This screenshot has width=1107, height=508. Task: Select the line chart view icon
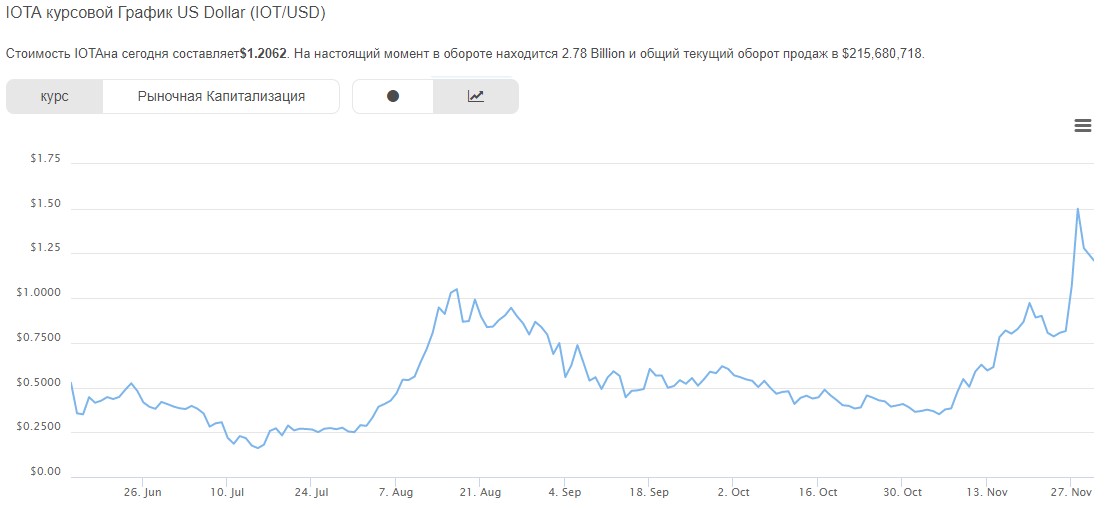[x=476, y=96]
